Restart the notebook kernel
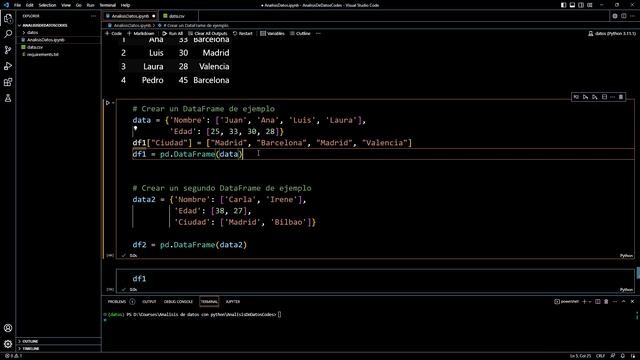The image size is (640, 360). click(243, 33)
